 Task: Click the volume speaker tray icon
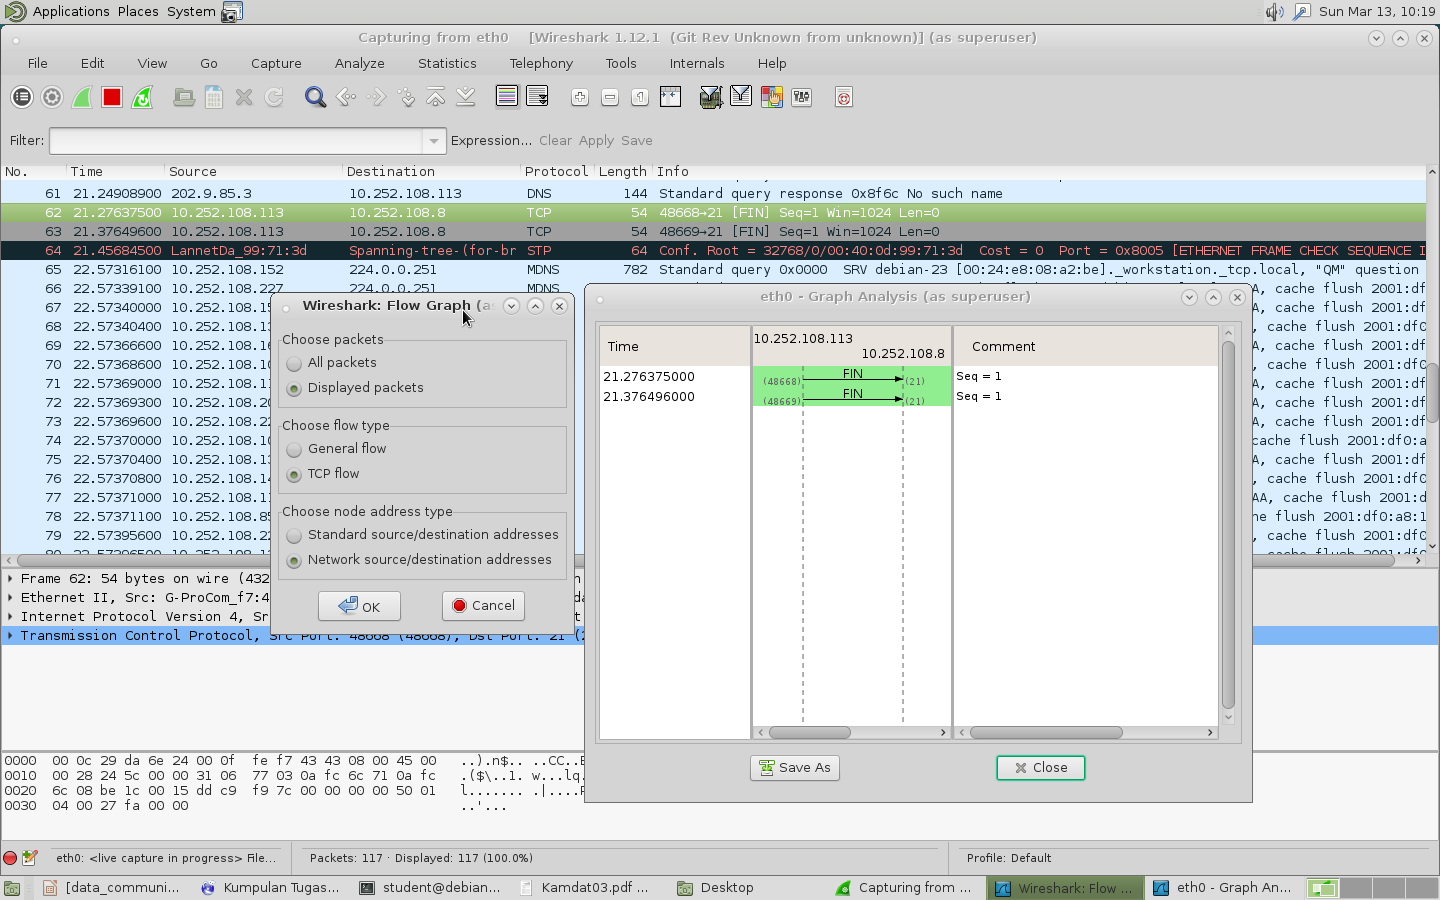click(x=1274, y=12)
